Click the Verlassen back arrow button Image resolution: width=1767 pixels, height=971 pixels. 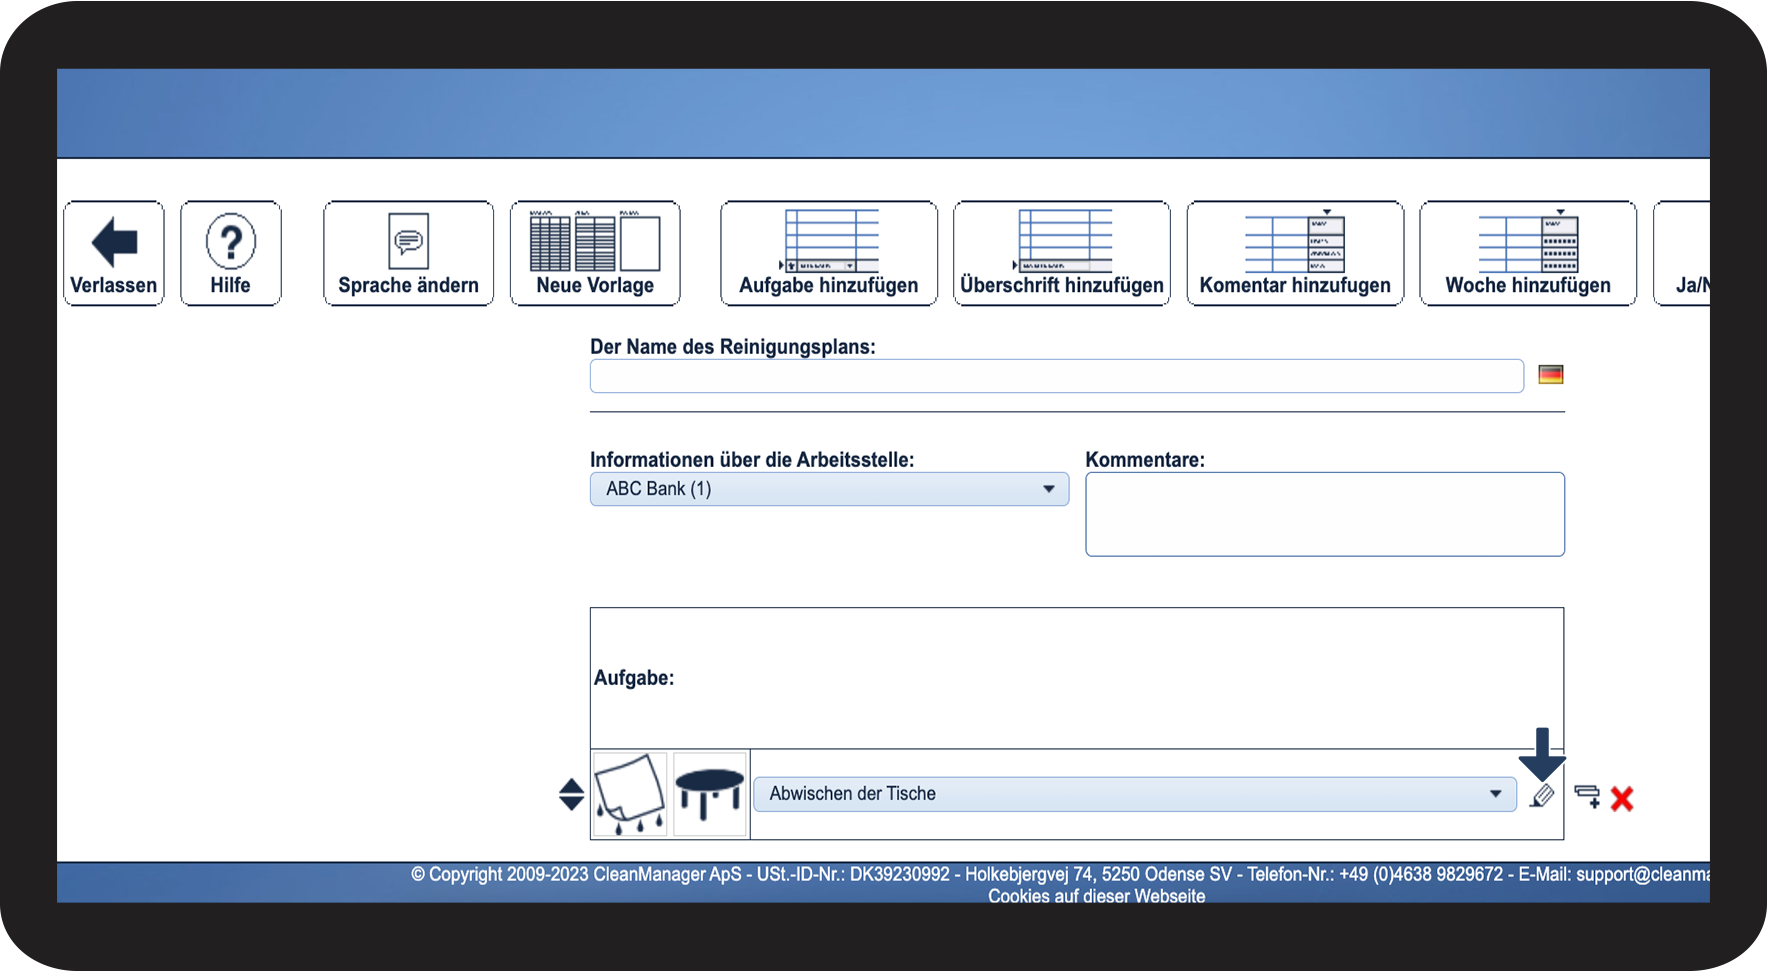coord(114,253)
